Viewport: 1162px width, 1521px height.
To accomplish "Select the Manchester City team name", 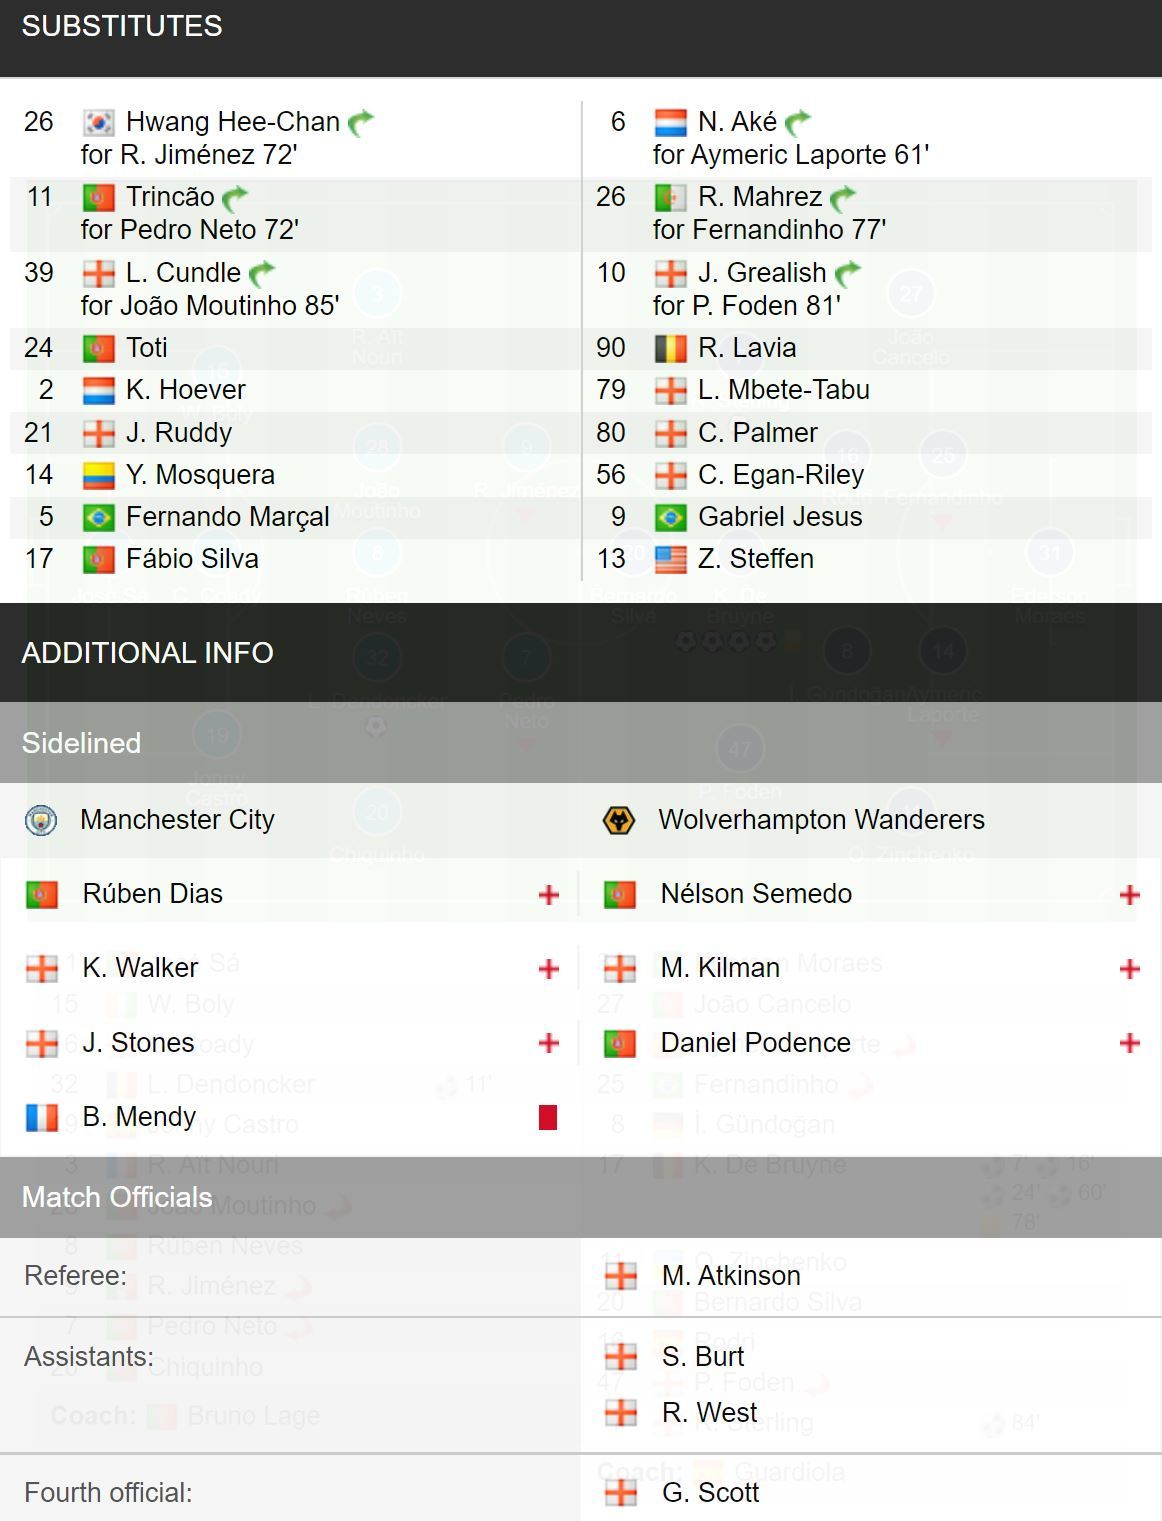I will [177, 820].
